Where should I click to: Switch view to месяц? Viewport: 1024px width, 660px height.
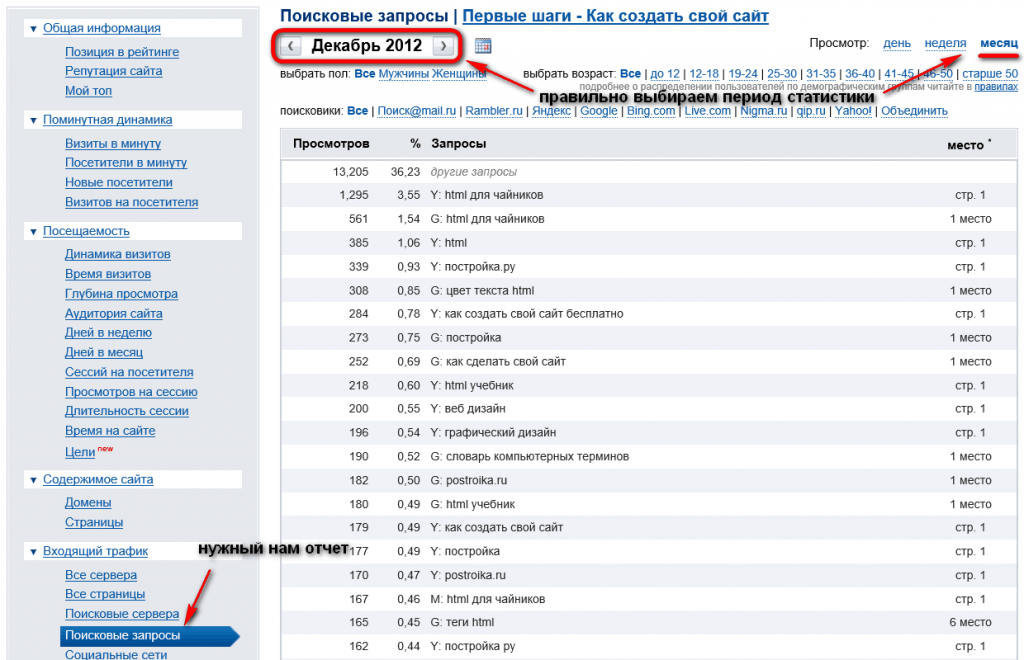click(x=999, y=43)
